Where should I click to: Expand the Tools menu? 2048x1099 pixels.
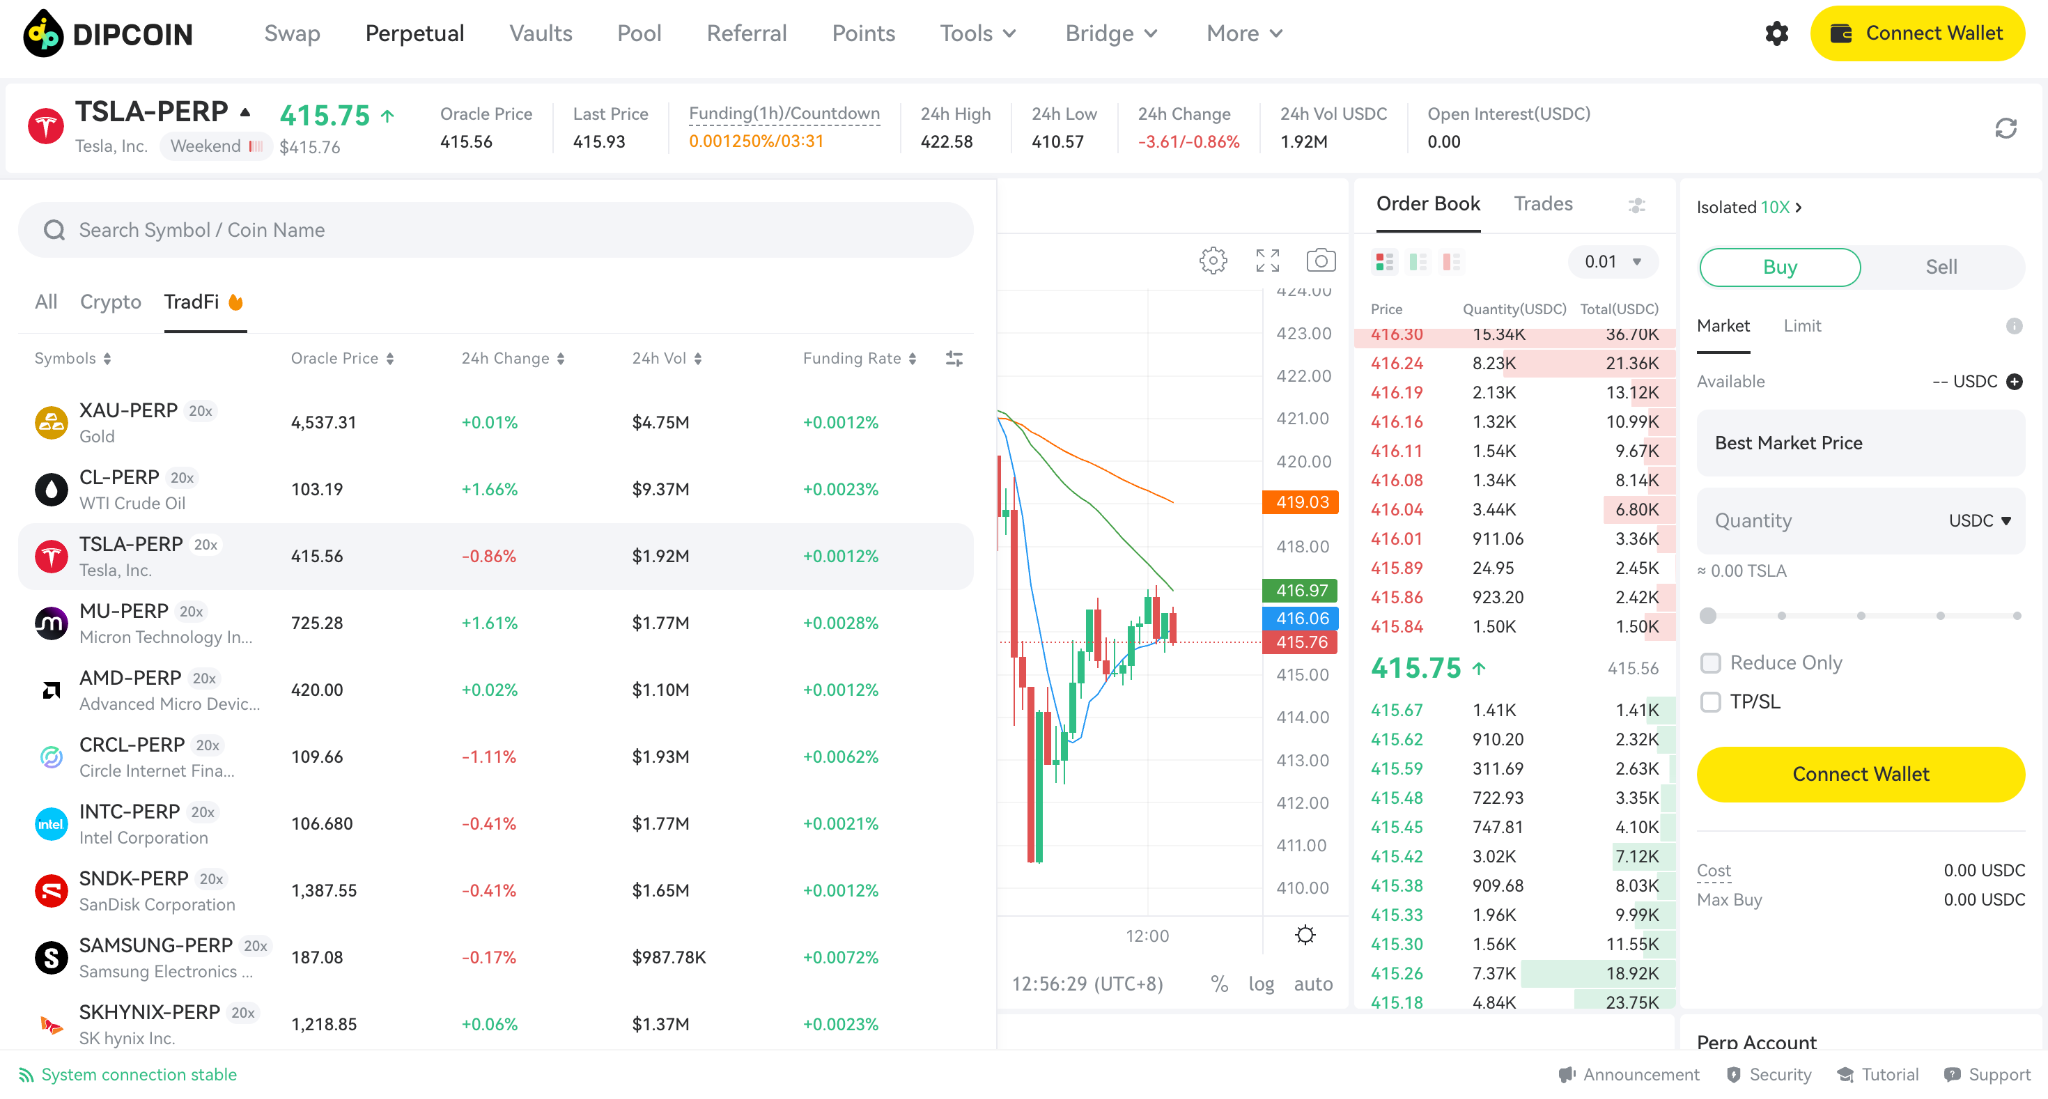(978, 34)
